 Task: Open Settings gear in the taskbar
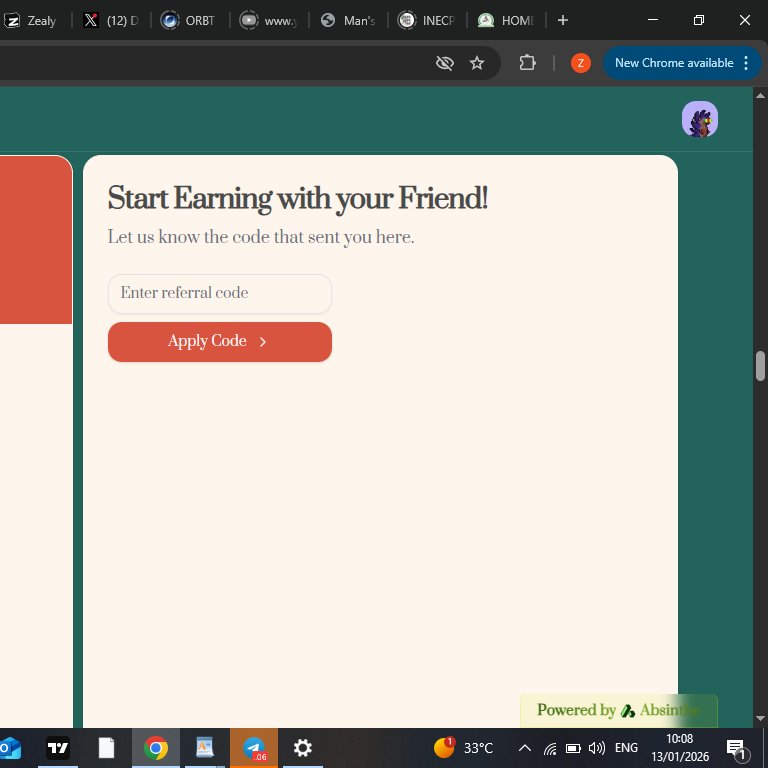[303, 748]
